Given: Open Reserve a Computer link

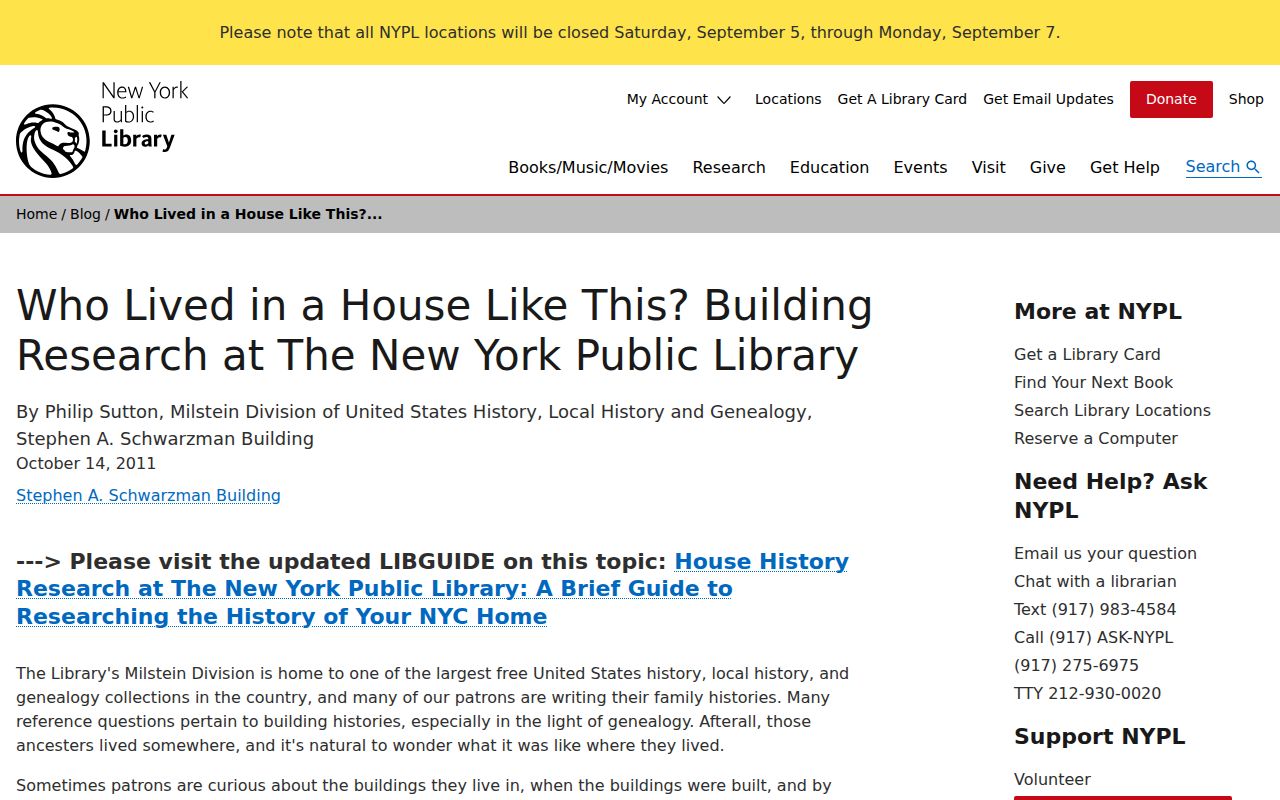Looking at the screenshot, I should pyautogui.click(x=1096, y=438).
